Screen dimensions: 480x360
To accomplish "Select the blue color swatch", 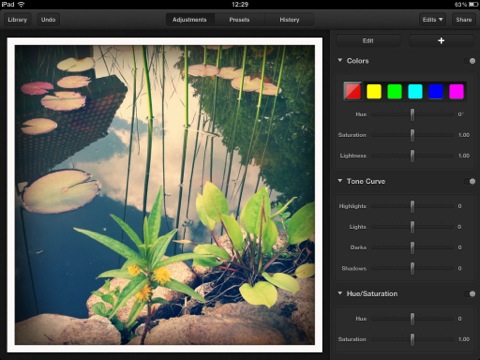I will coord(436,91).
